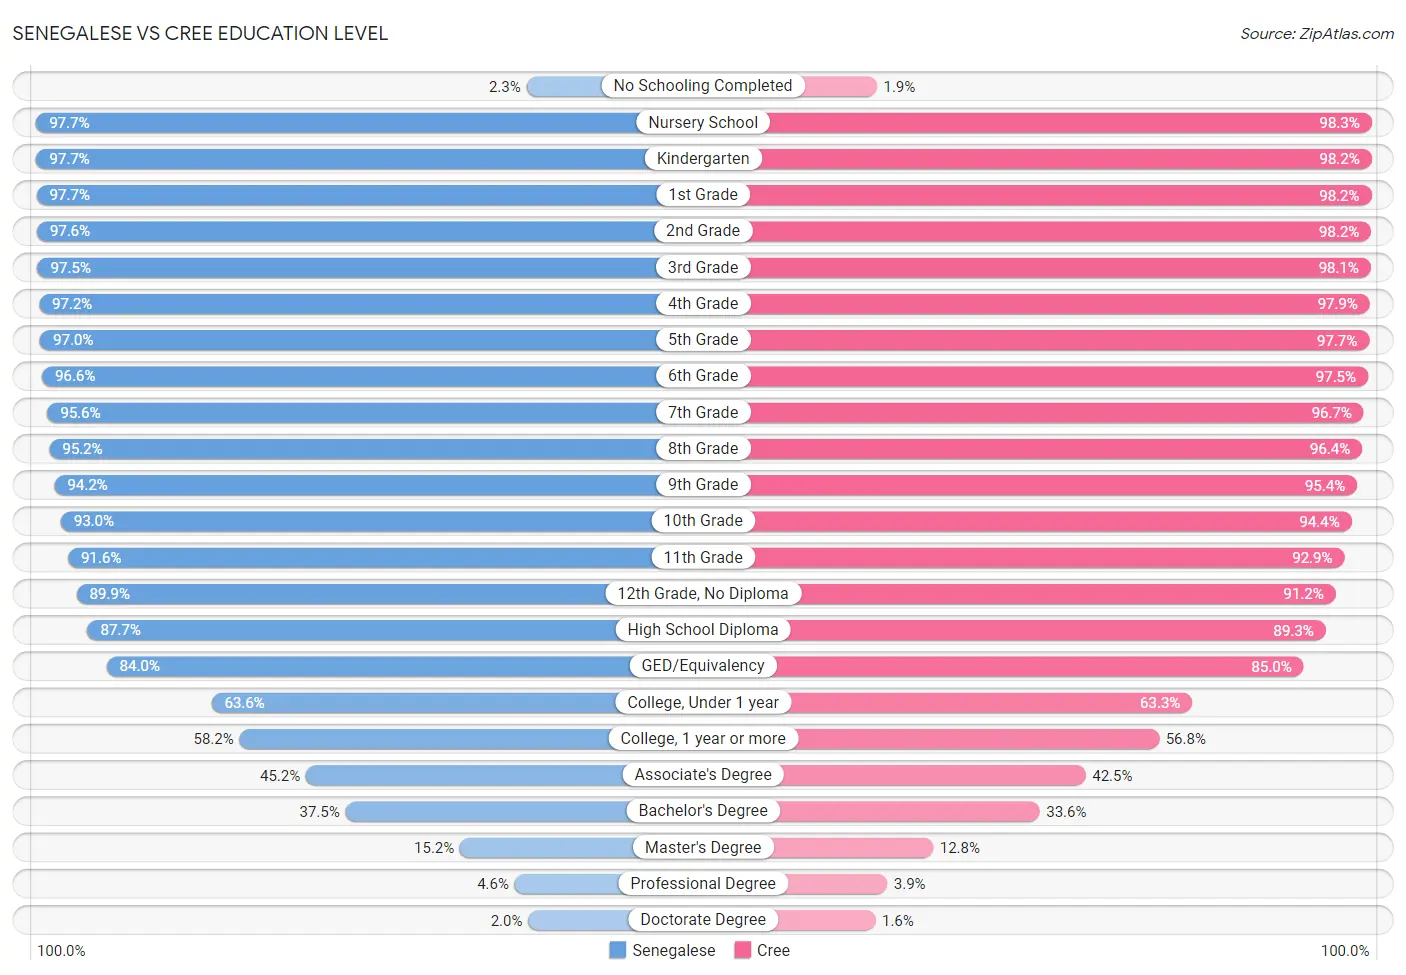
Task: Click the Nursery School category label
Action: click(703, 122)
